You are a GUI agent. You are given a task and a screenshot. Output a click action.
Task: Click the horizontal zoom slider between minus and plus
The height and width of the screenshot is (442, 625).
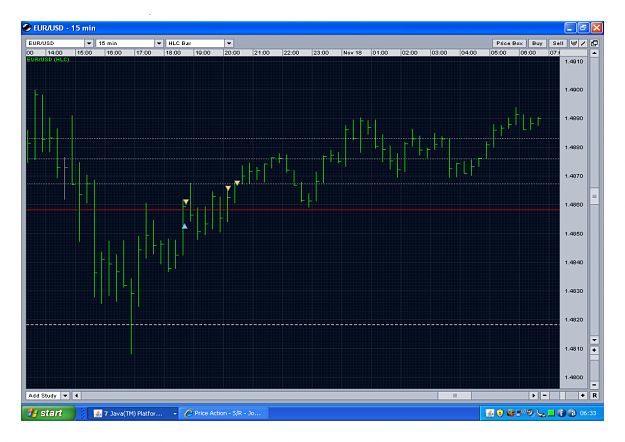coord(564,395)
